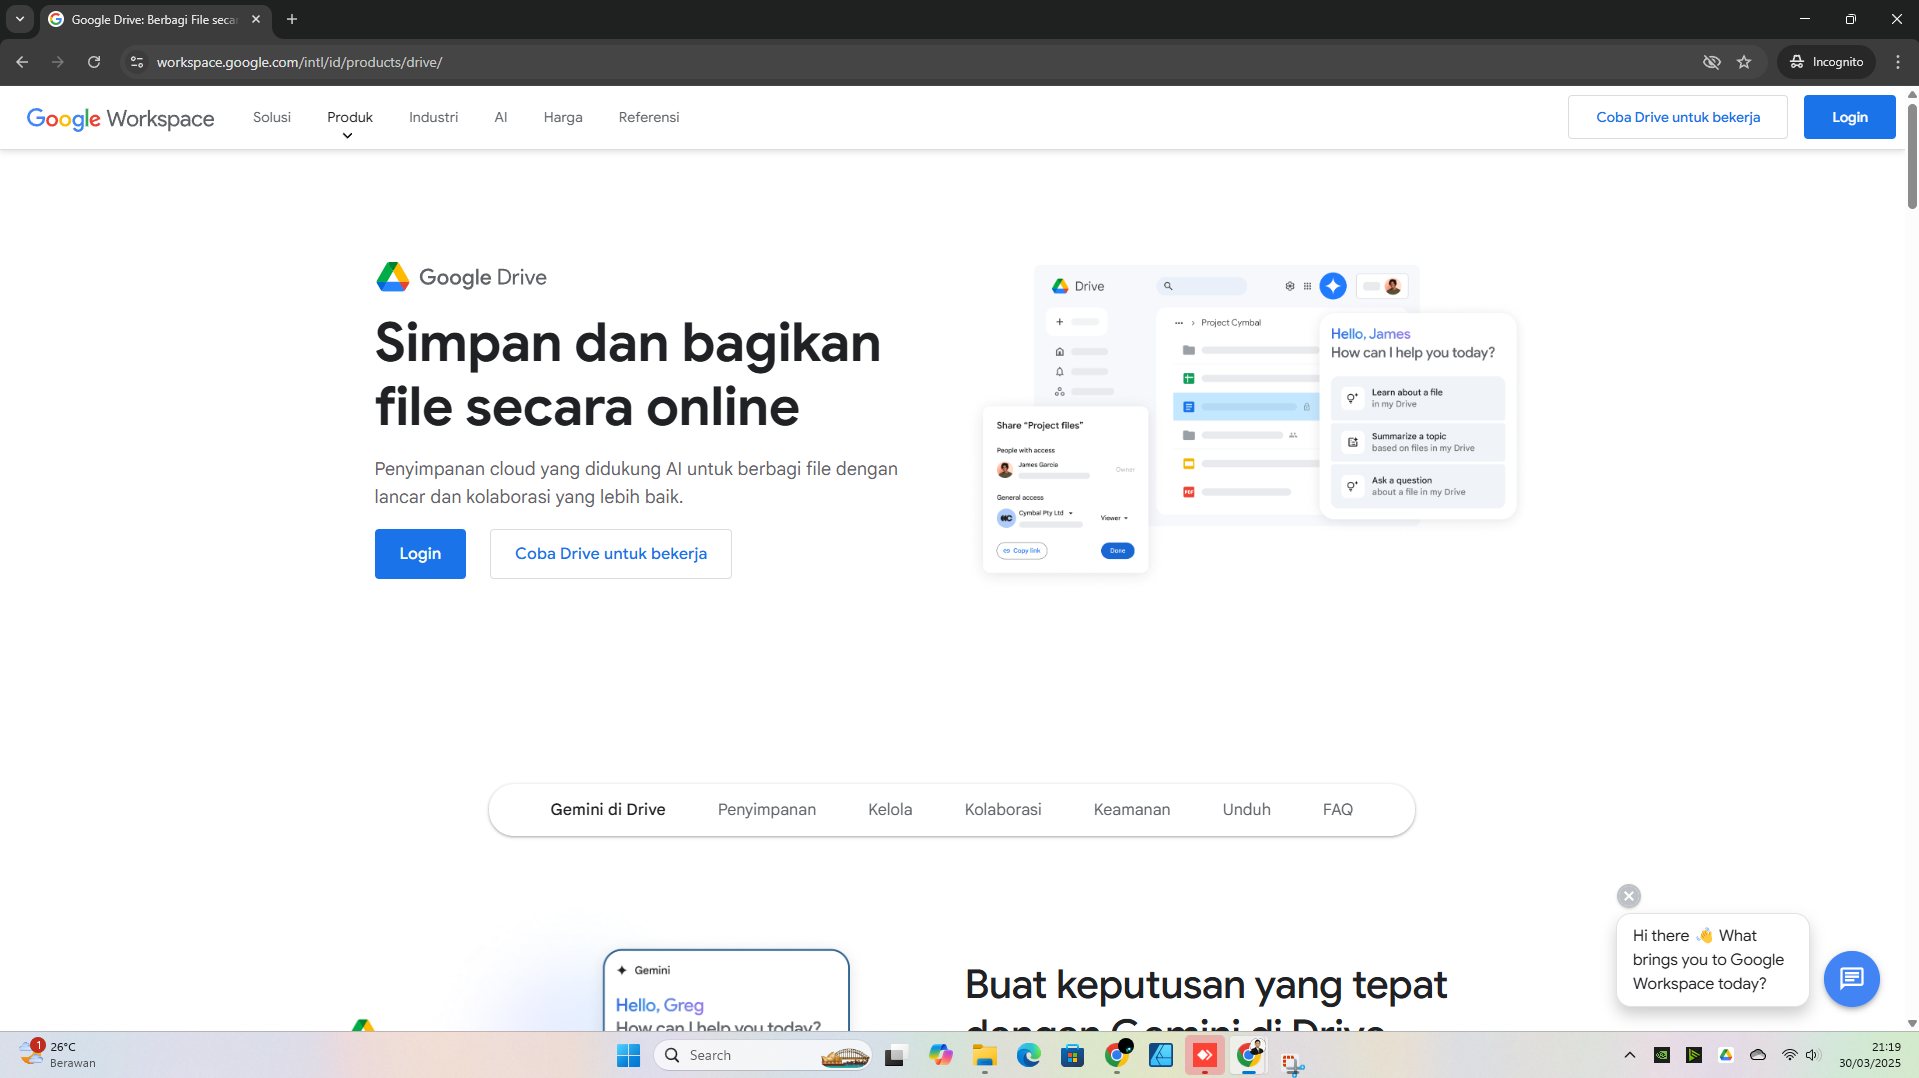
Task: Launch Copilot from the taskbar
Action: pos(940,1055)
